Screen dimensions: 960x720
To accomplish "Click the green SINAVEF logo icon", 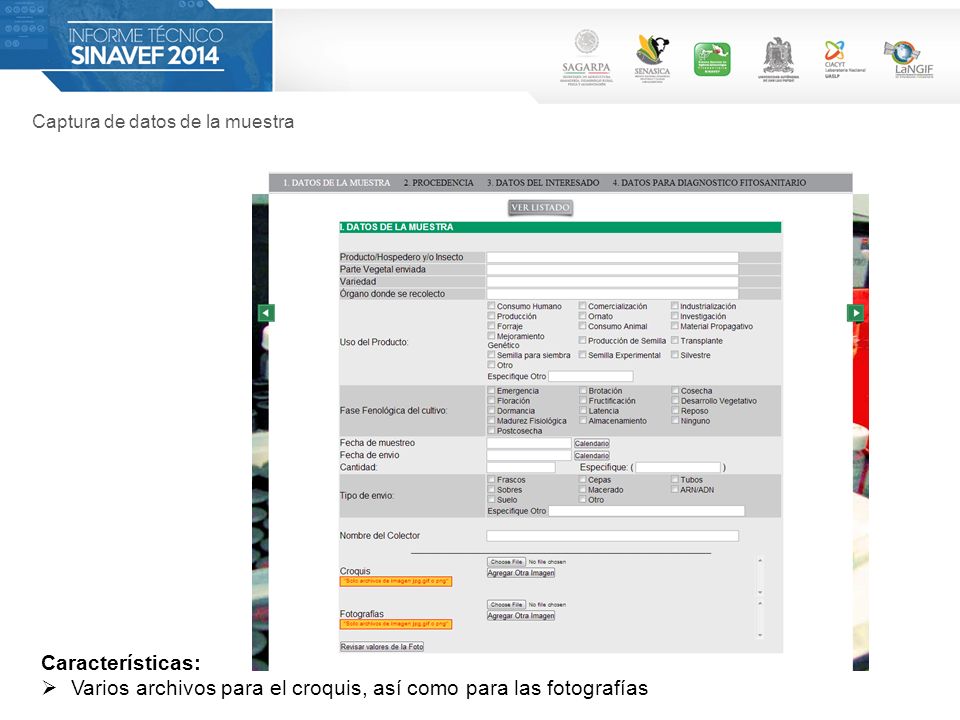I will pyautogui.click(x=712, y=59).
